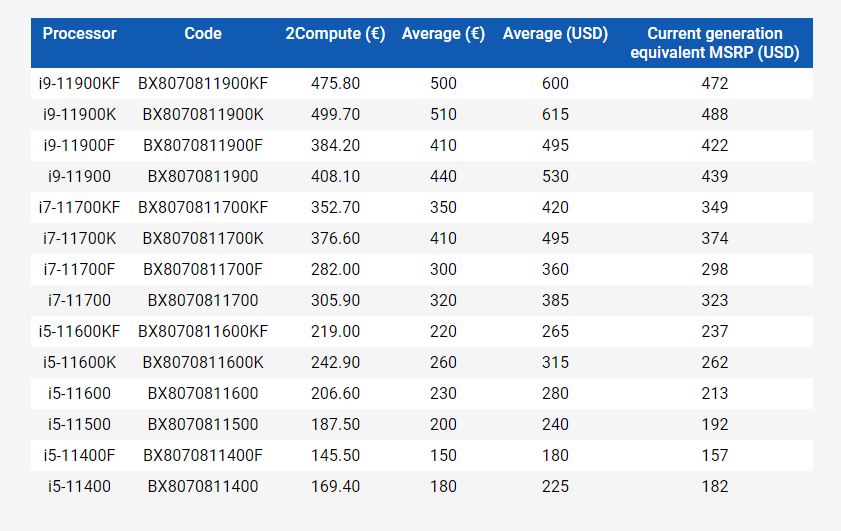Click the i9-11900 processor name
The height and width of the screenshot is (531, 841).
(x=79, y=177)
